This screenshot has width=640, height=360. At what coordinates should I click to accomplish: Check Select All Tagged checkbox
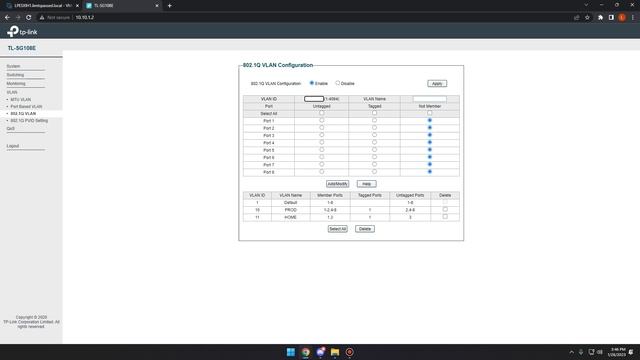pyautogui.click(x=374, y=113)
